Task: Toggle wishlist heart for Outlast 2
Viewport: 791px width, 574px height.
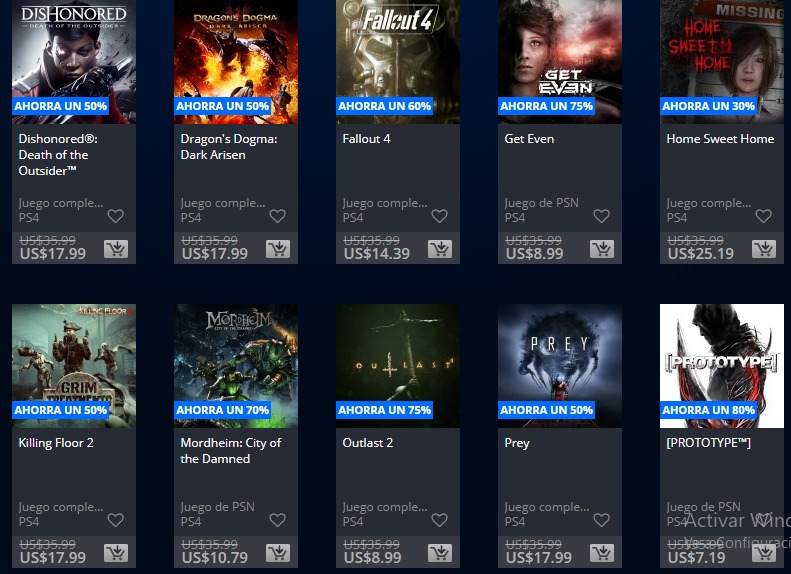Action: click(439, 520)
